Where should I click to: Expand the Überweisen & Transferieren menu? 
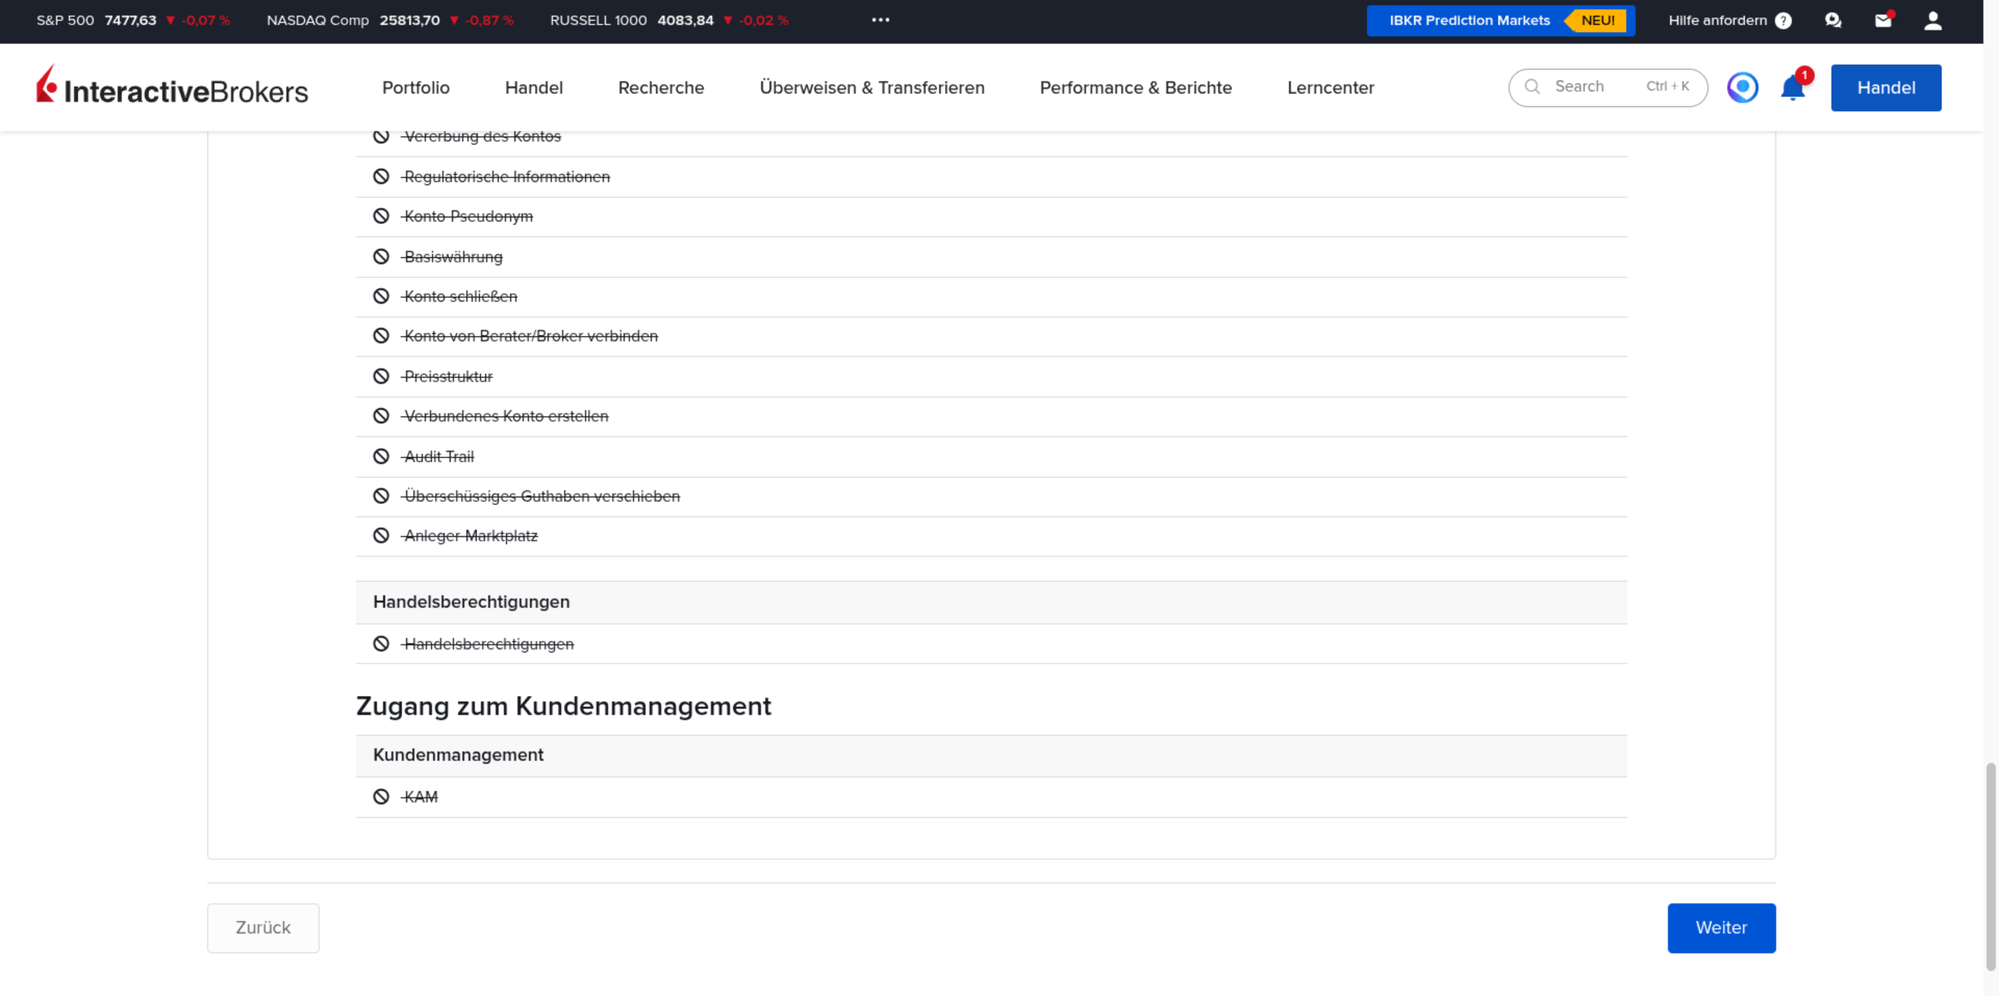(872, 88)
